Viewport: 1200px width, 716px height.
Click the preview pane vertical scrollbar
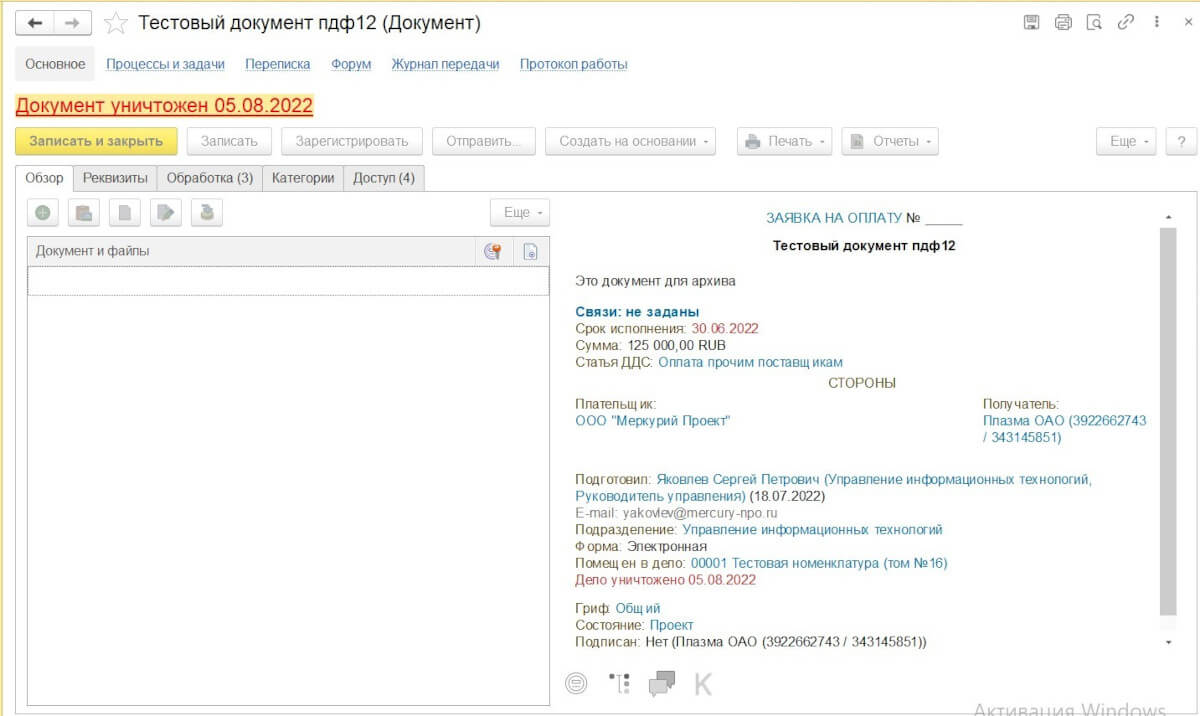pos(1168,420)
